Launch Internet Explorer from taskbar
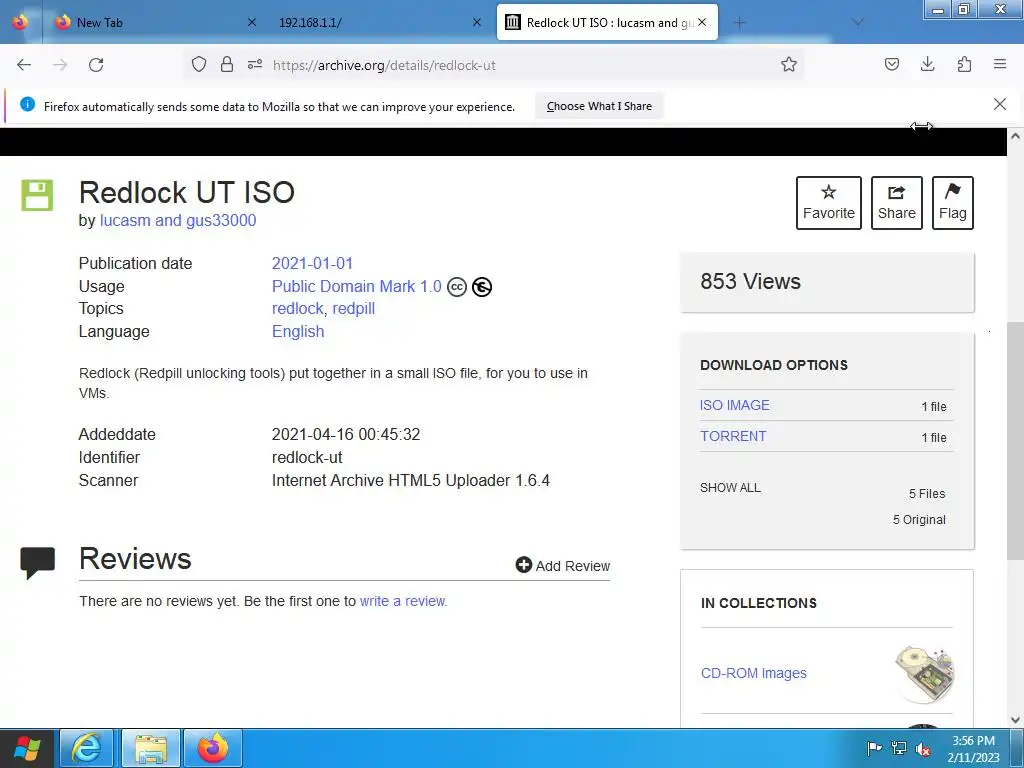Image resolution: width=1024 pixels, height=768 pixels. tap(86, 748)
